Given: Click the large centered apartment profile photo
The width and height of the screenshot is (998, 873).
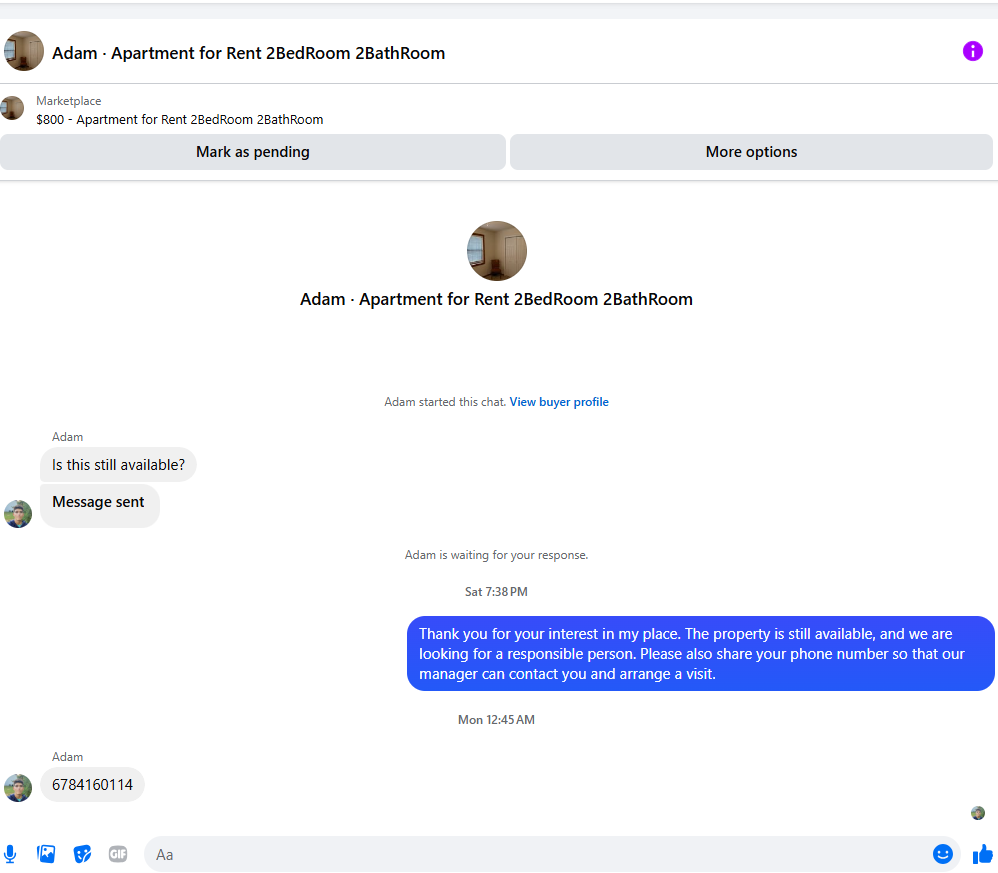Looking at the screenshot, I should (x=496, y=251).
